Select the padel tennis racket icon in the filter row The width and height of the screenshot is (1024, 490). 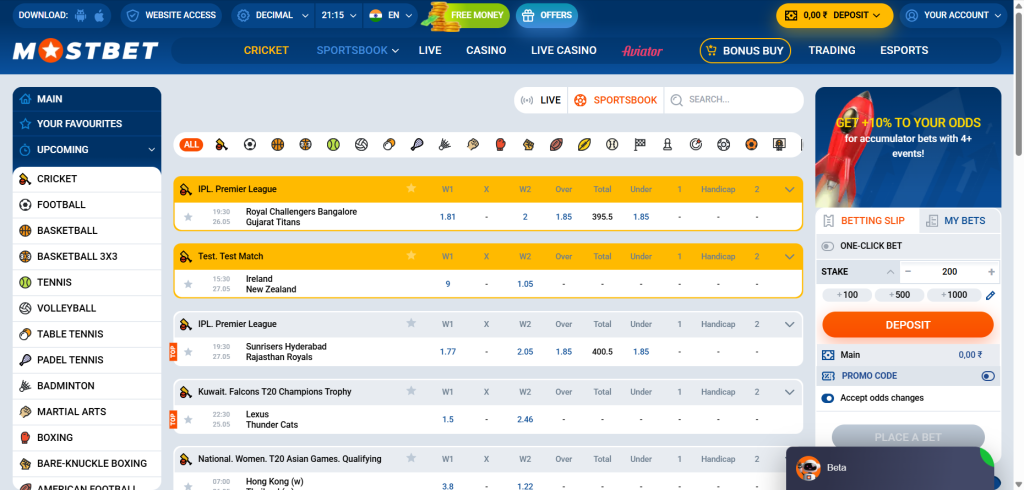417,144
